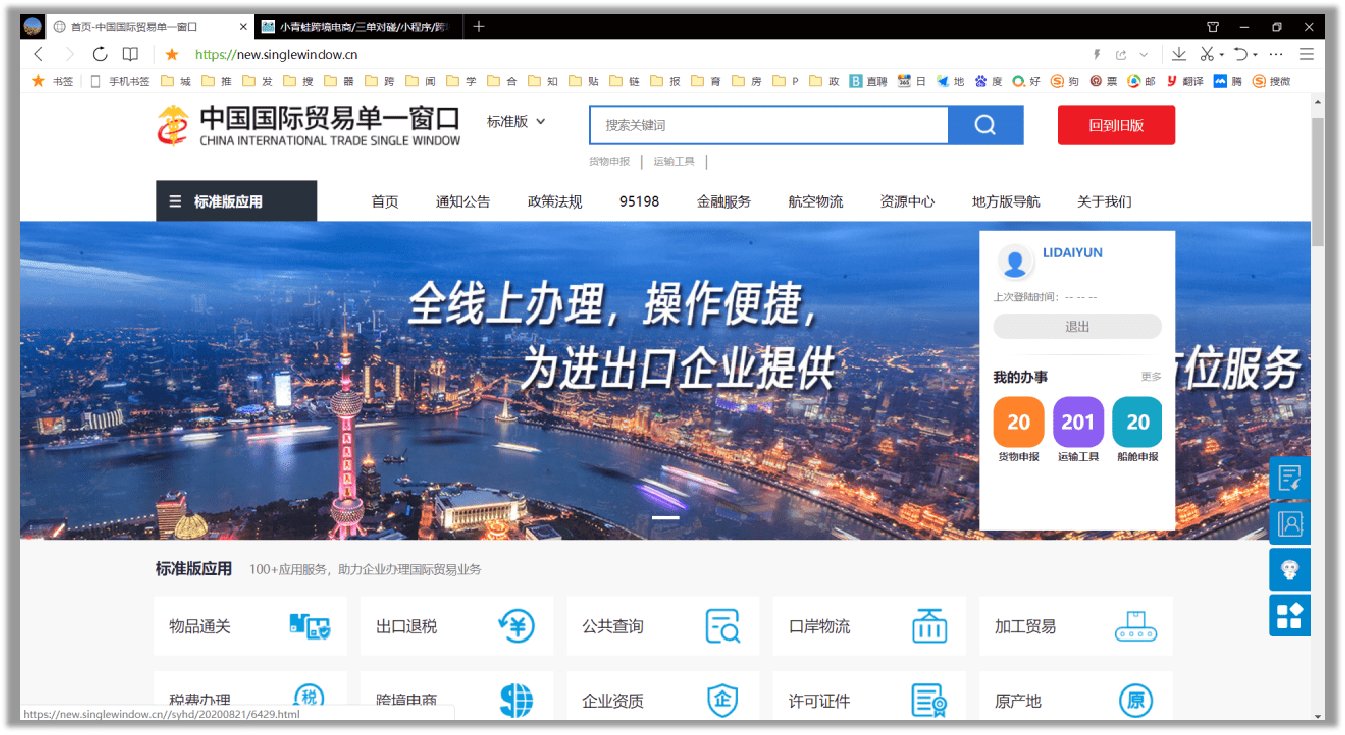Expand the address bar chevron dropdown
This screenshot has width=1345, height=735.
click(x=1144, y=54)
